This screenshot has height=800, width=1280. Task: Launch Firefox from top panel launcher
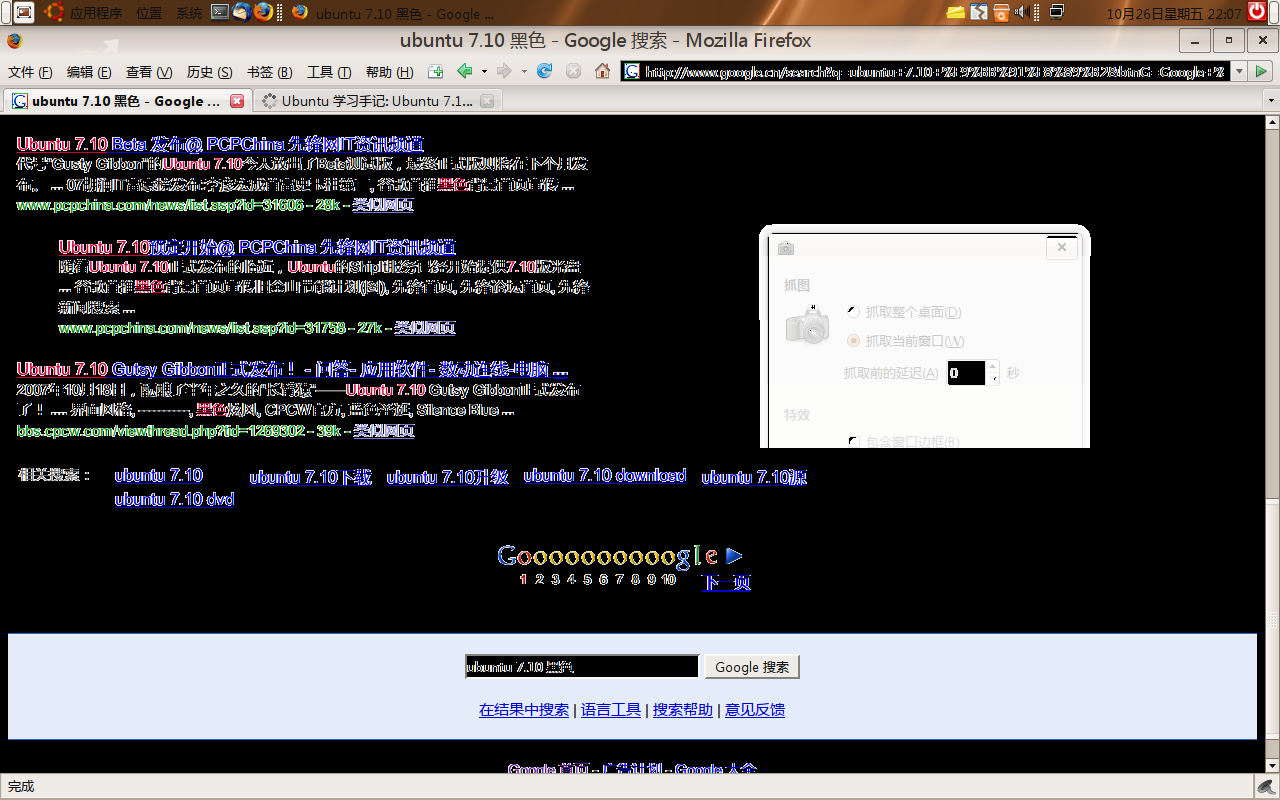click(263, 12)
